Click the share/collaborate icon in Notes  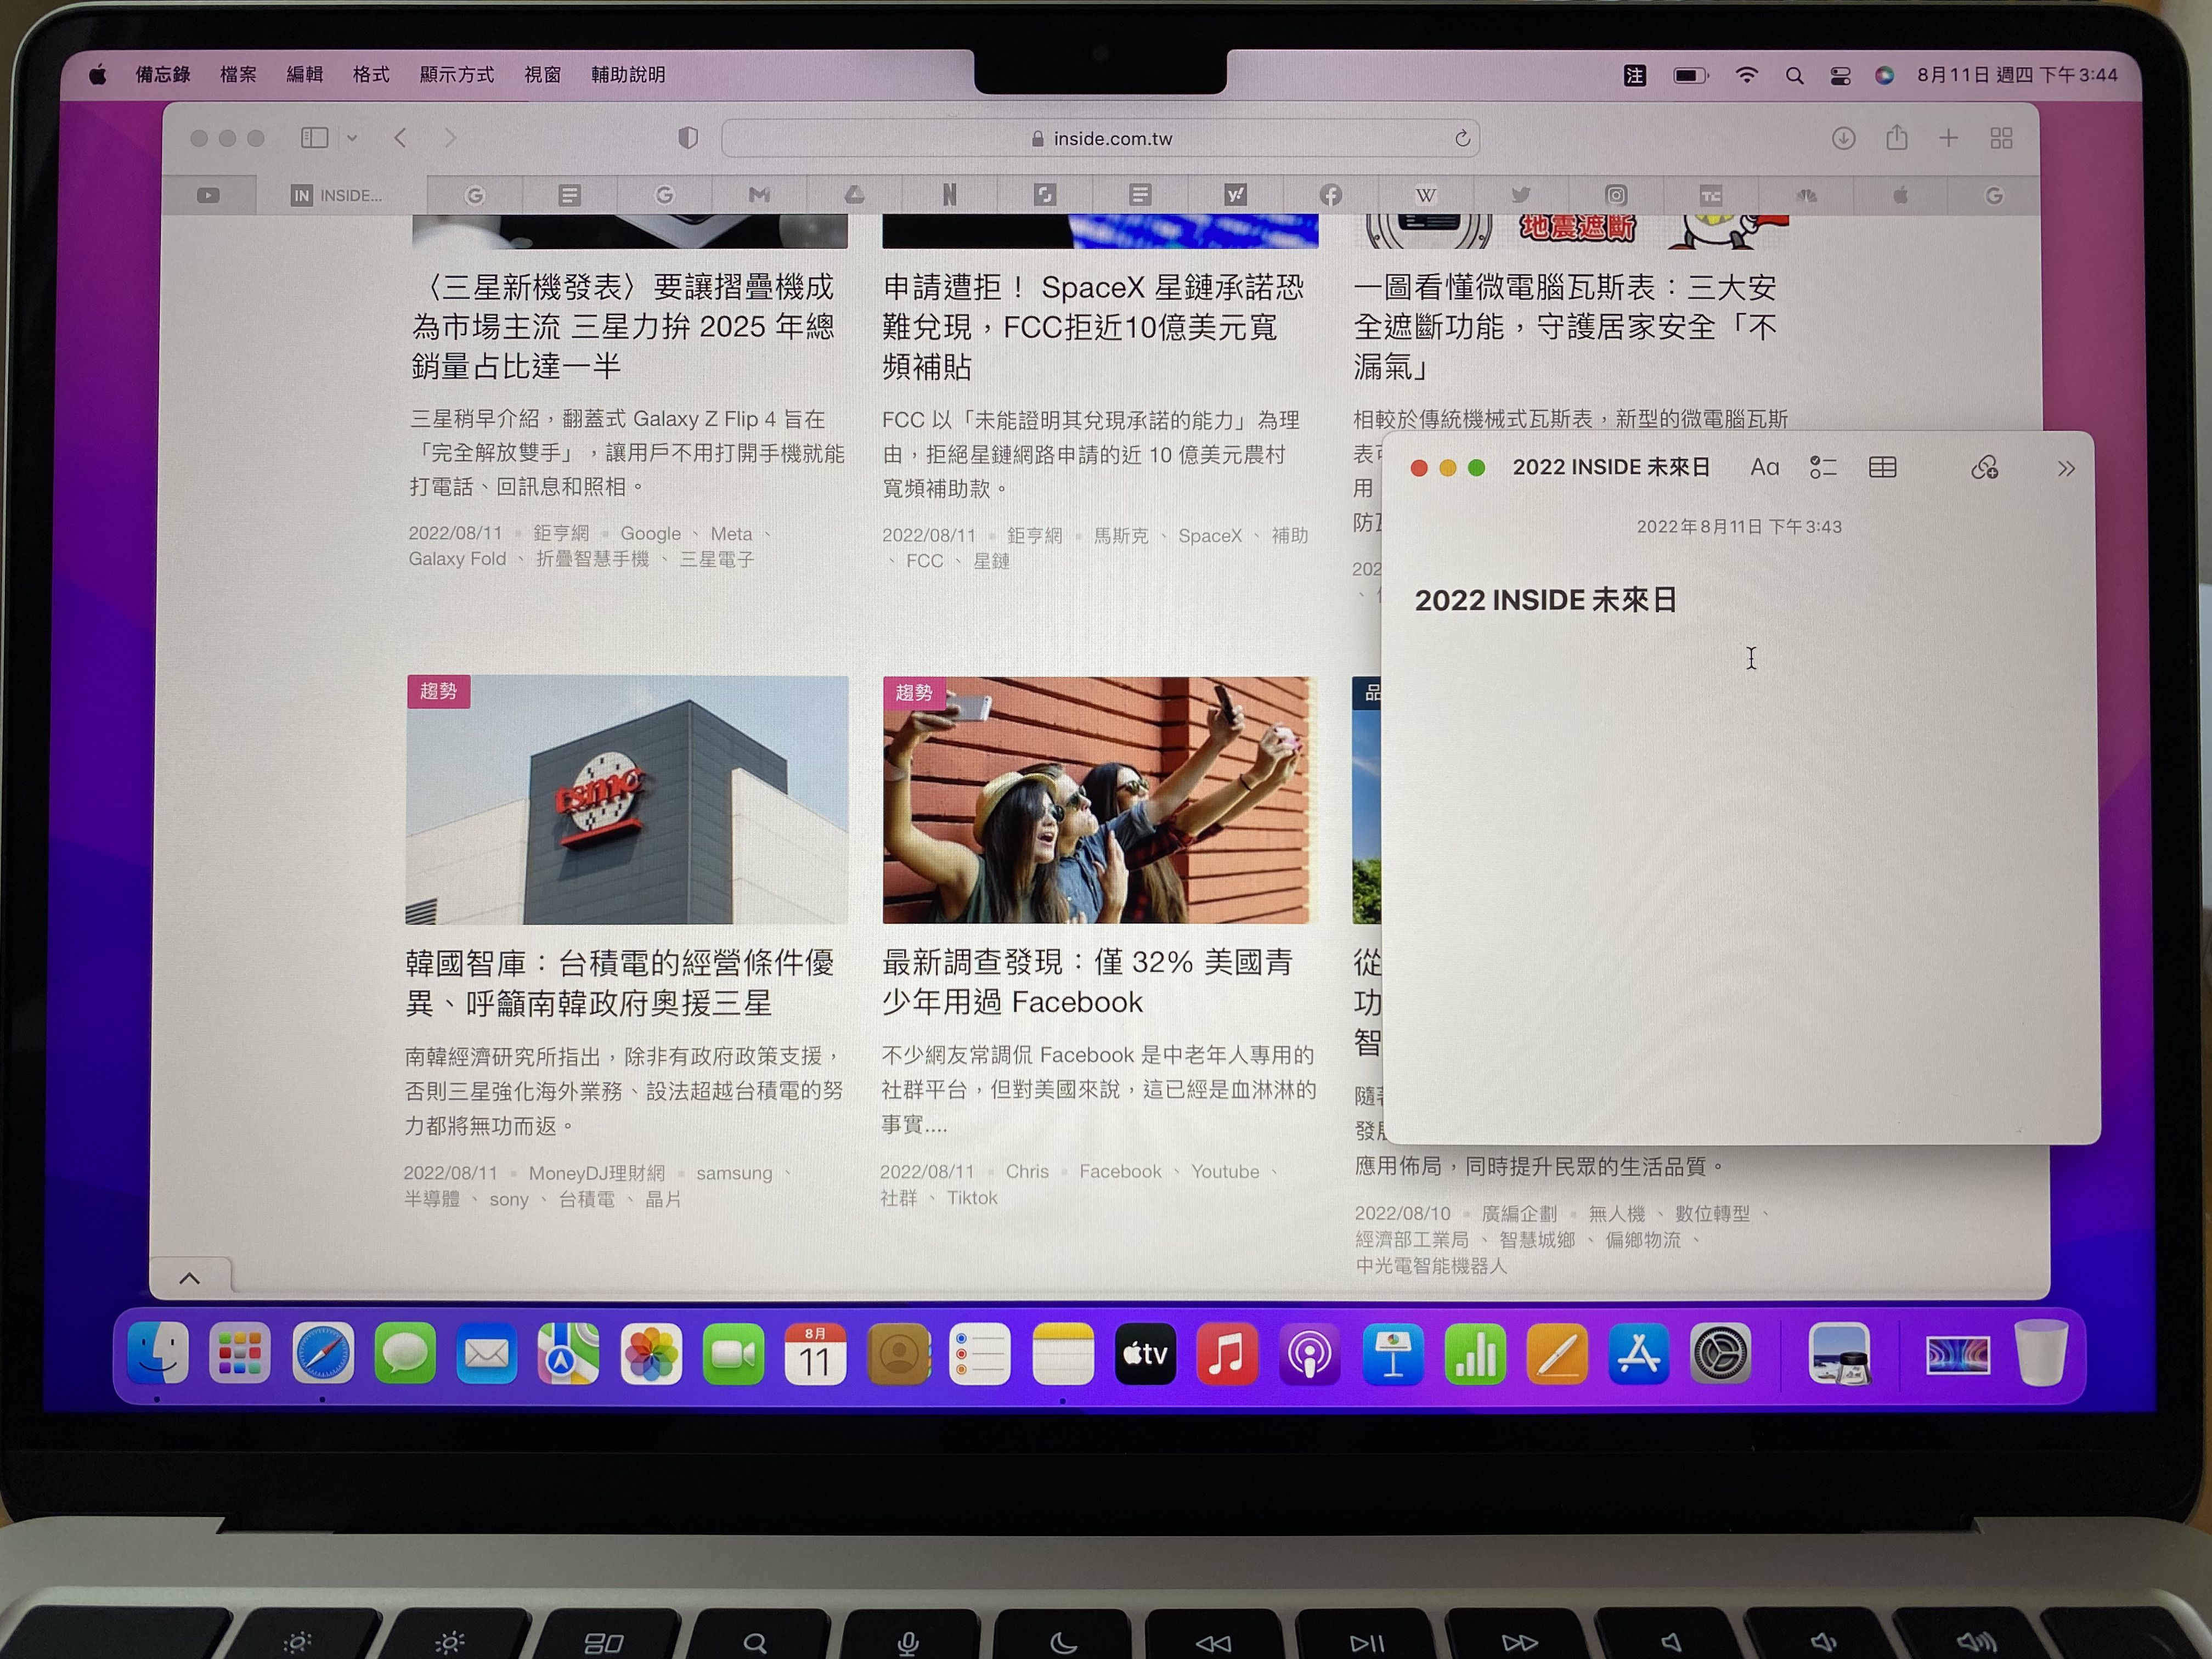(x=1985, y=468)
